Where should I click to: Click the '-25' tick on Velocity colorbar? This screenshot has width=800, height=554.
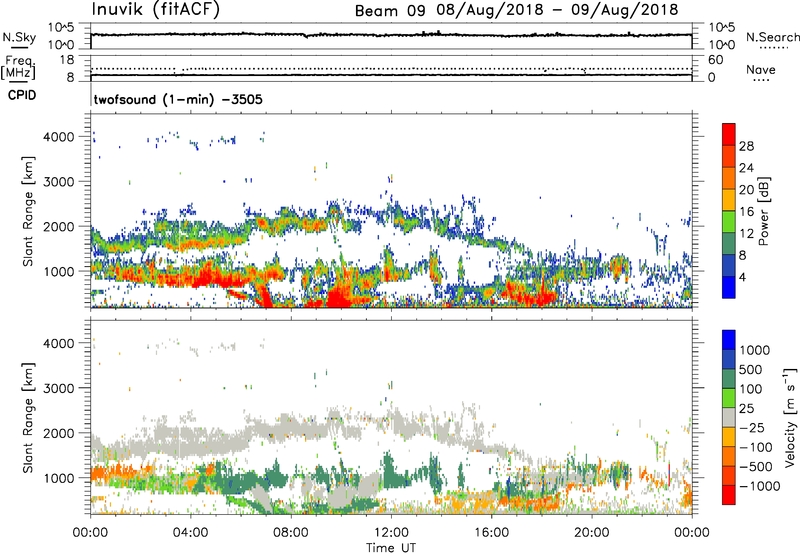coord(754,427)
